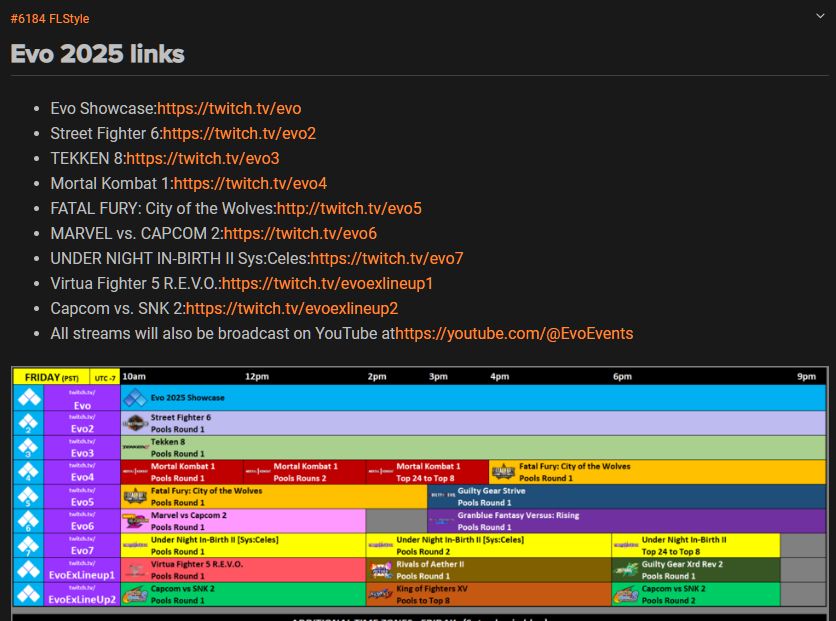Screen dimensions: 836x621
Task: Click the Mortal Kombat 1 'Pools Rouns 2' text
Action: click(x=300, y=478)
